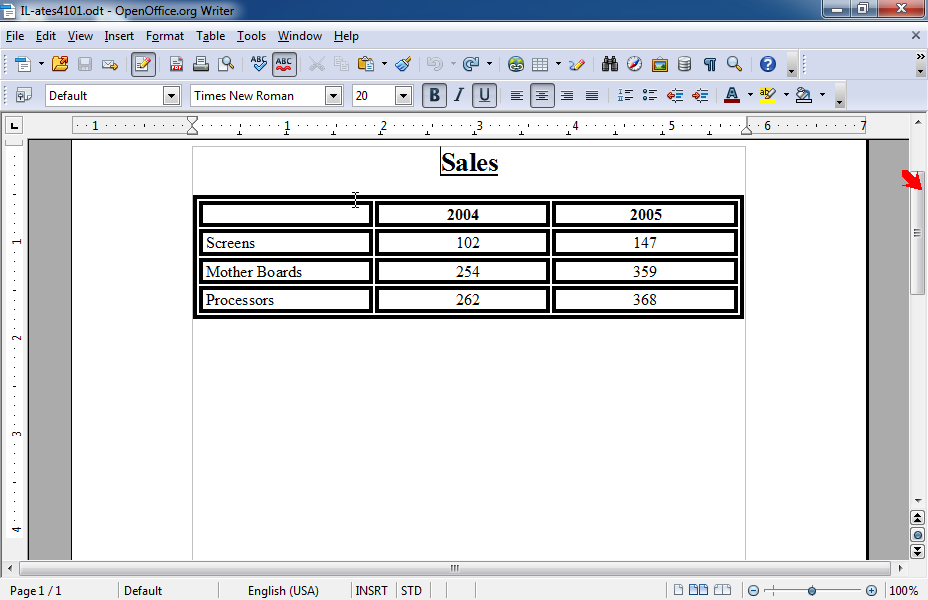Image resolution: width=928 pixels, height=600 pixels.
Task: Toggle underline formatting
Action: pos(484,95)
